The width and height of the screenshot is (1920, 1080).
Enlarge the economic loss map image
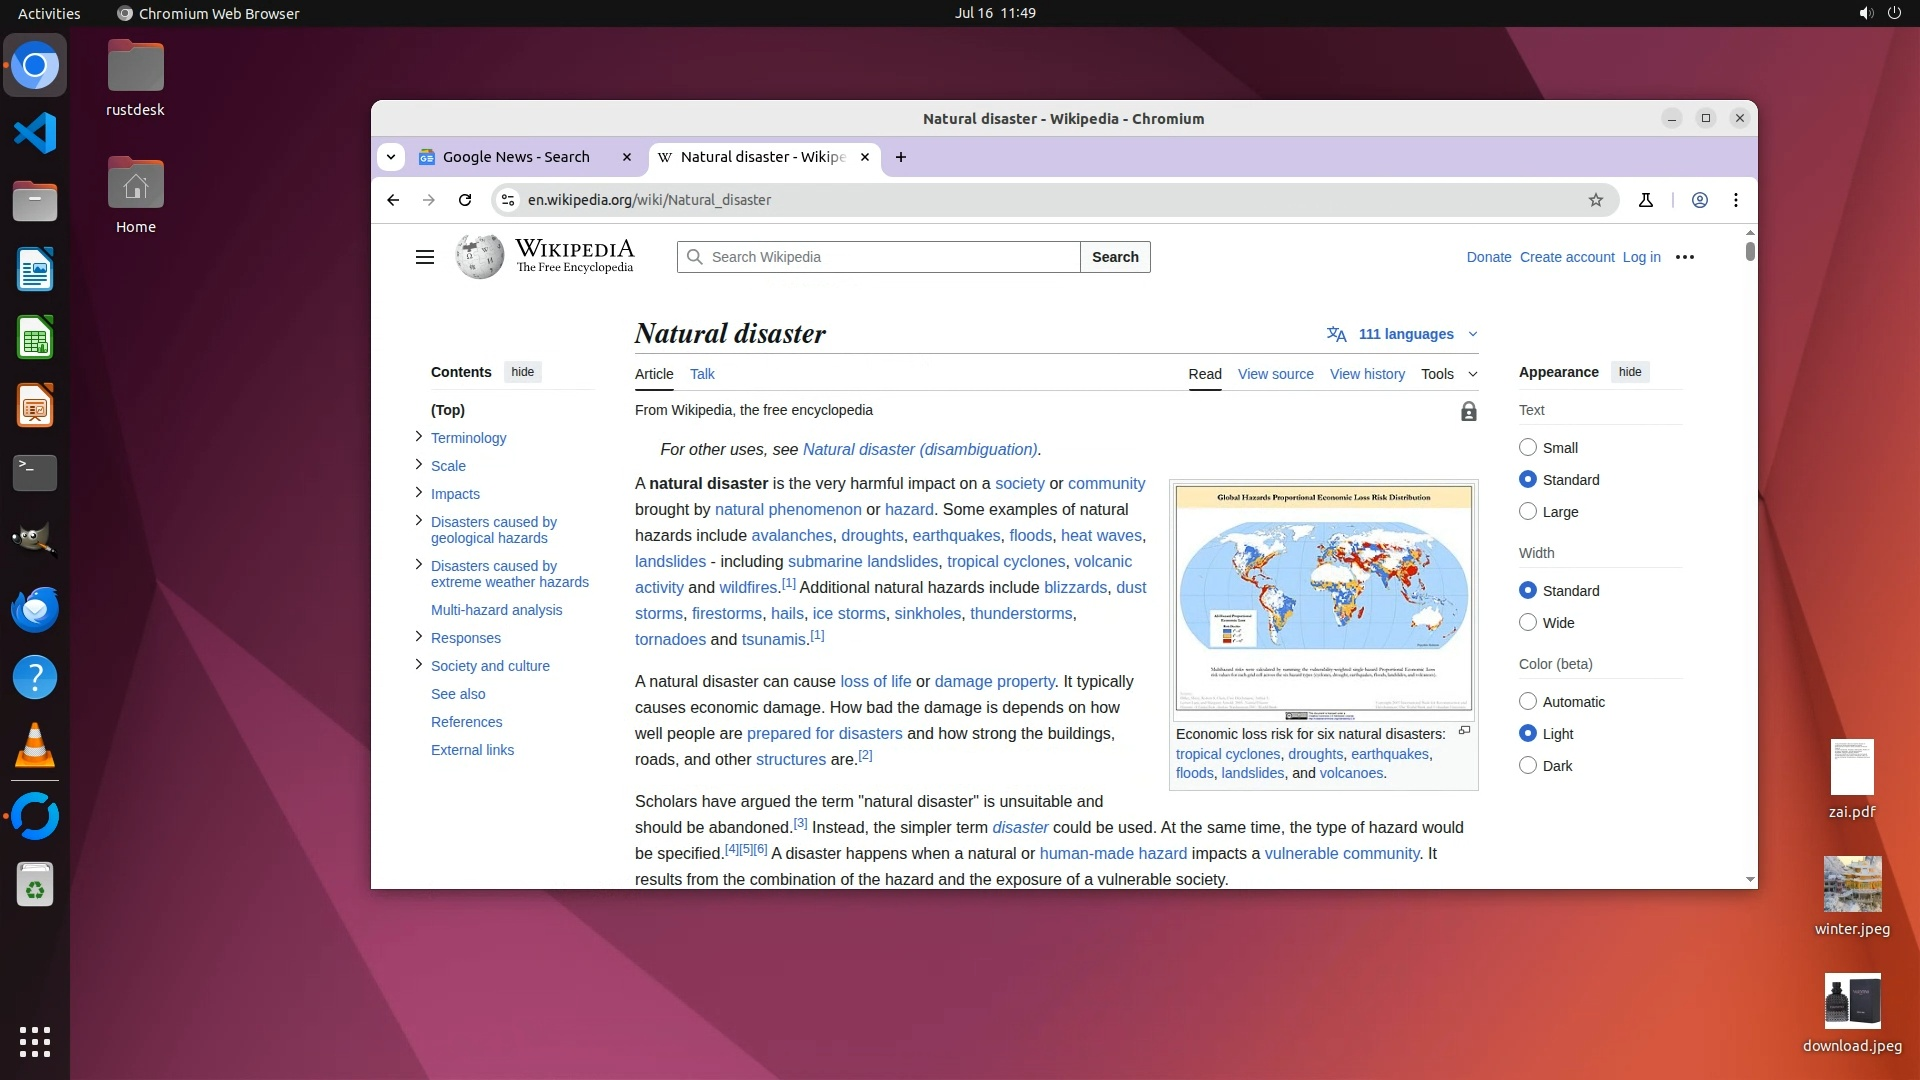(1464, 731)
